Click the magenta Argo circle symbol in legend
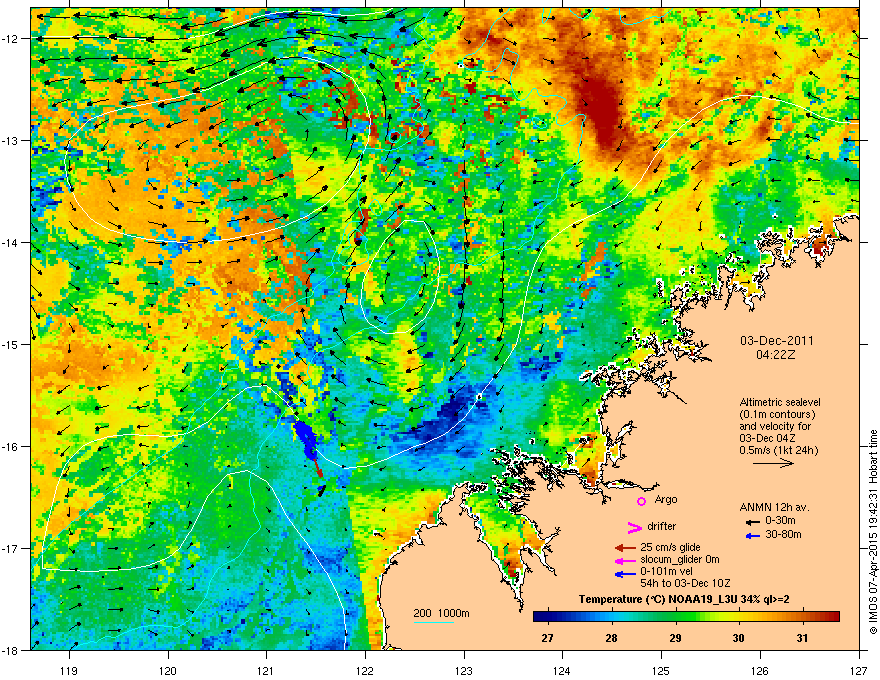 (x=641, y=501)
